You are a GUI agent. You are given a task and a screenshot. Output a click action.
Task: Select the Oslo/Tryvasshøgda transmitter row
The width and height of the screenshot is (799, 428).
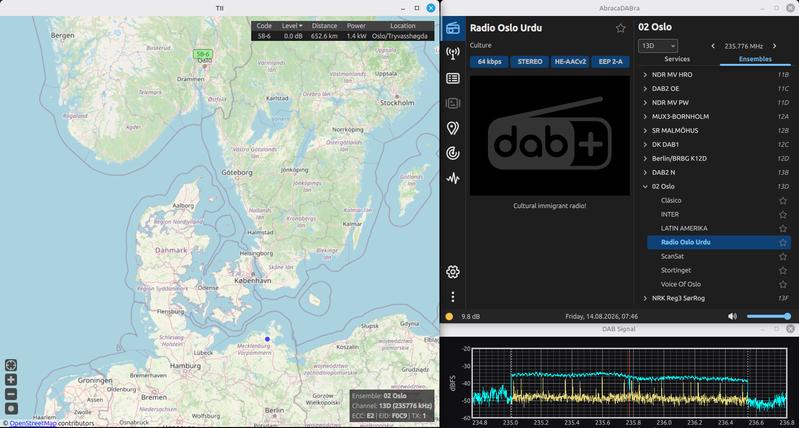pos(342,36)
